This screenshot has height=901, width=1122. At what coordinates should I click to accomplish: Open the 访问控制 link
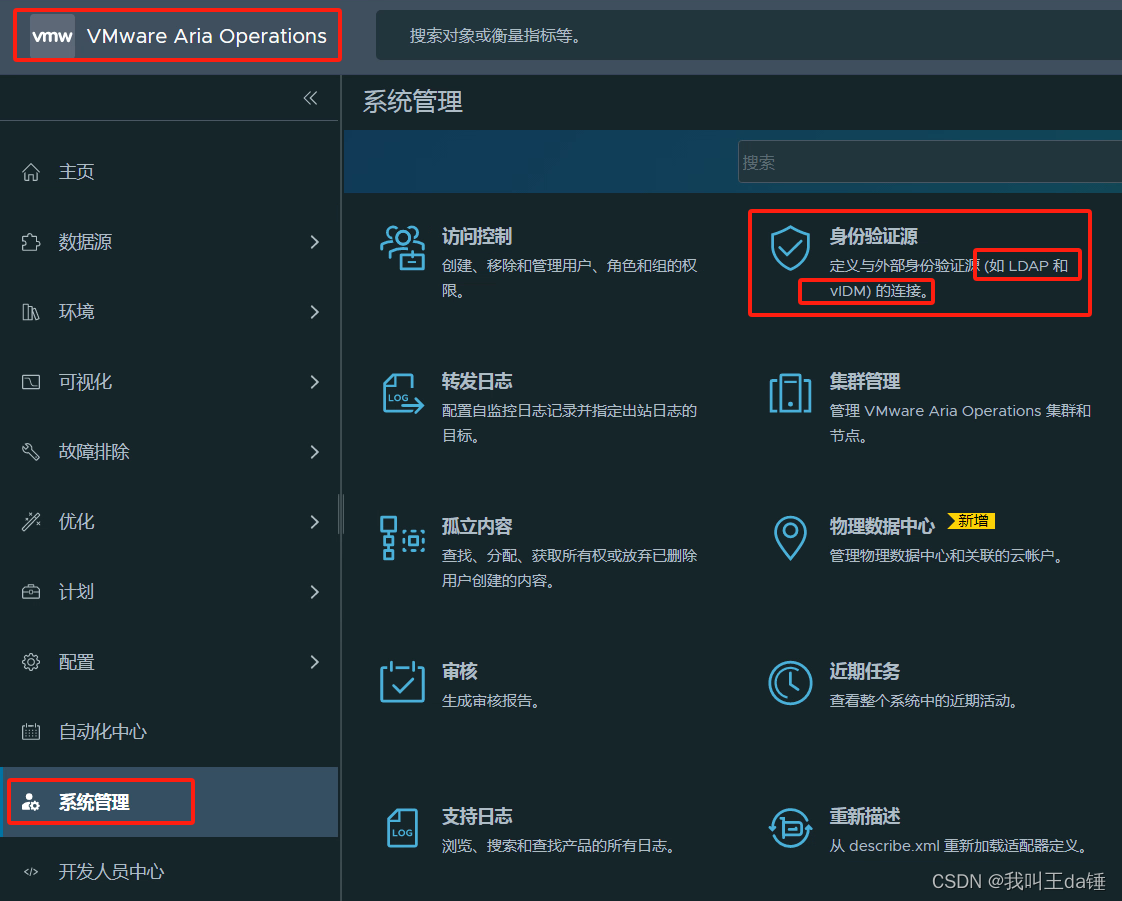[x=477, y=236]
